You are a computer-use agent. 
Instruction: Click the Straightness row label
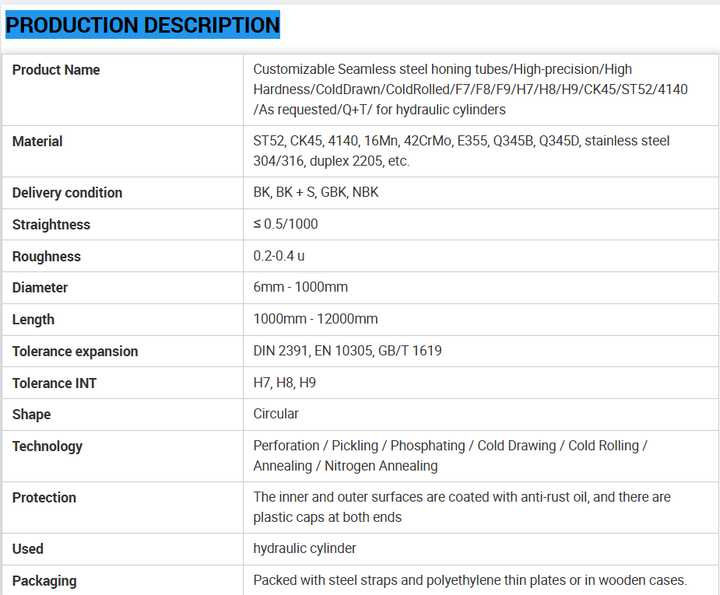tap(51, 225)
